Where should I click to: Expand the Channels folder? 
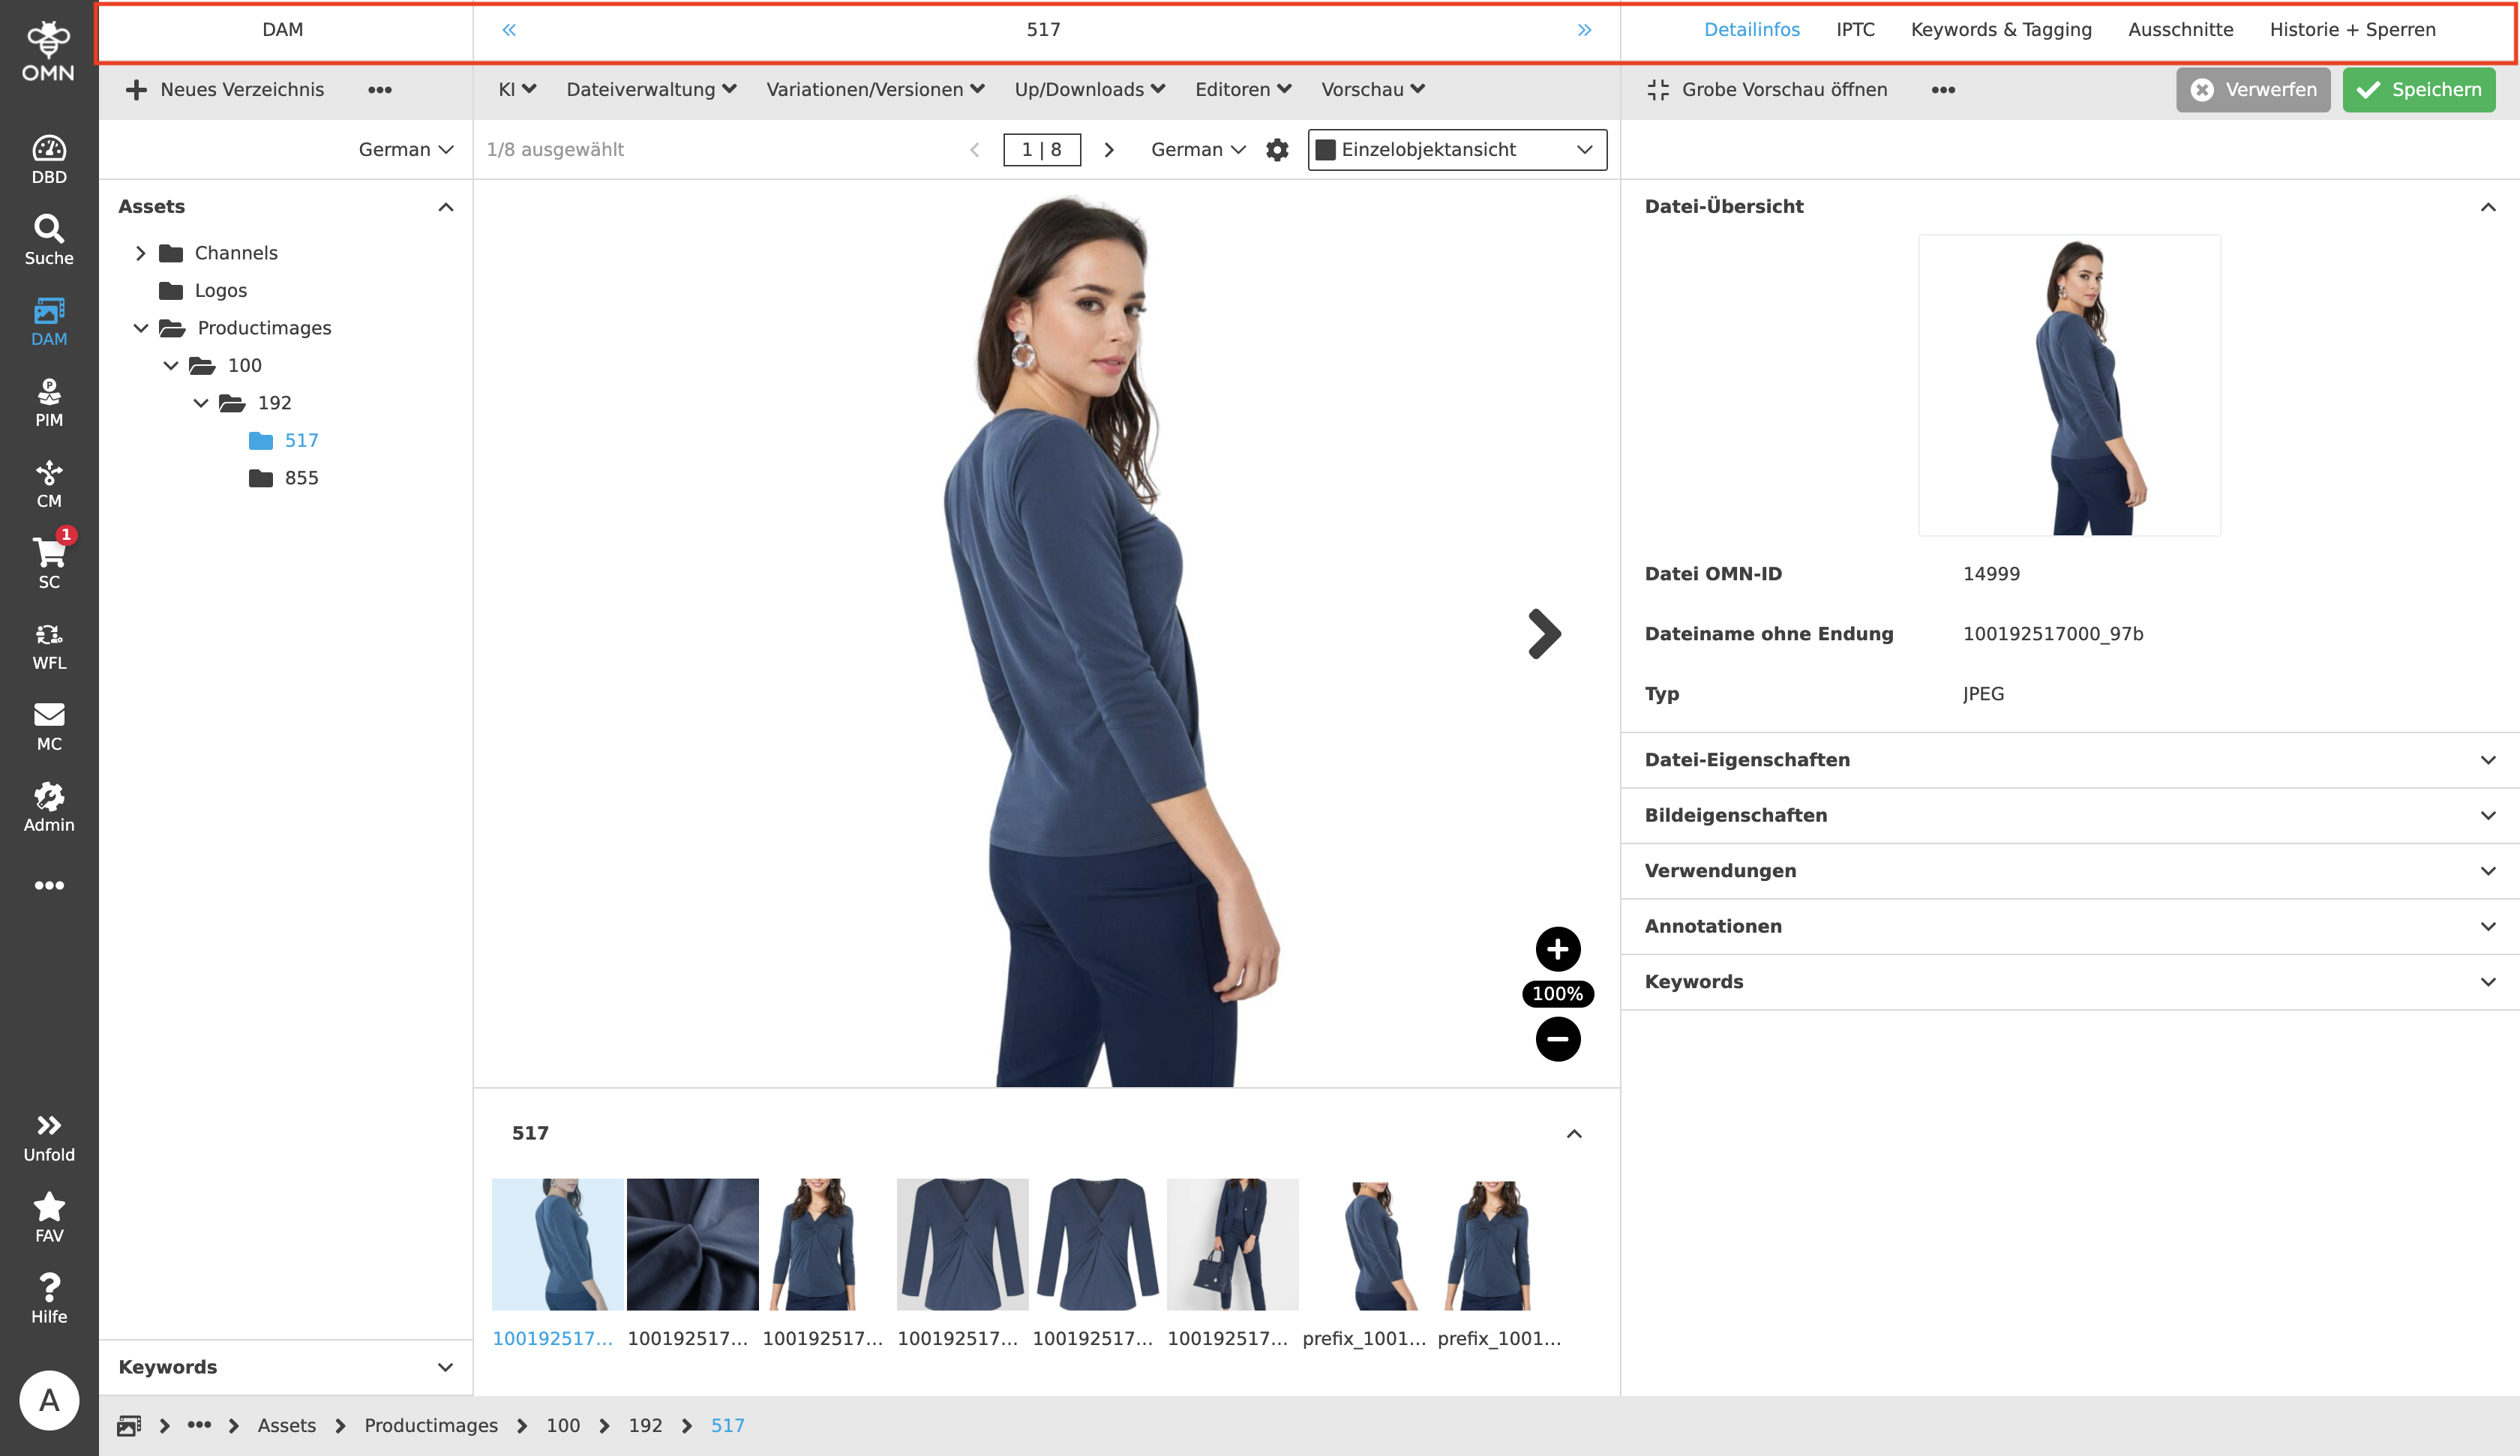point(142,252)
